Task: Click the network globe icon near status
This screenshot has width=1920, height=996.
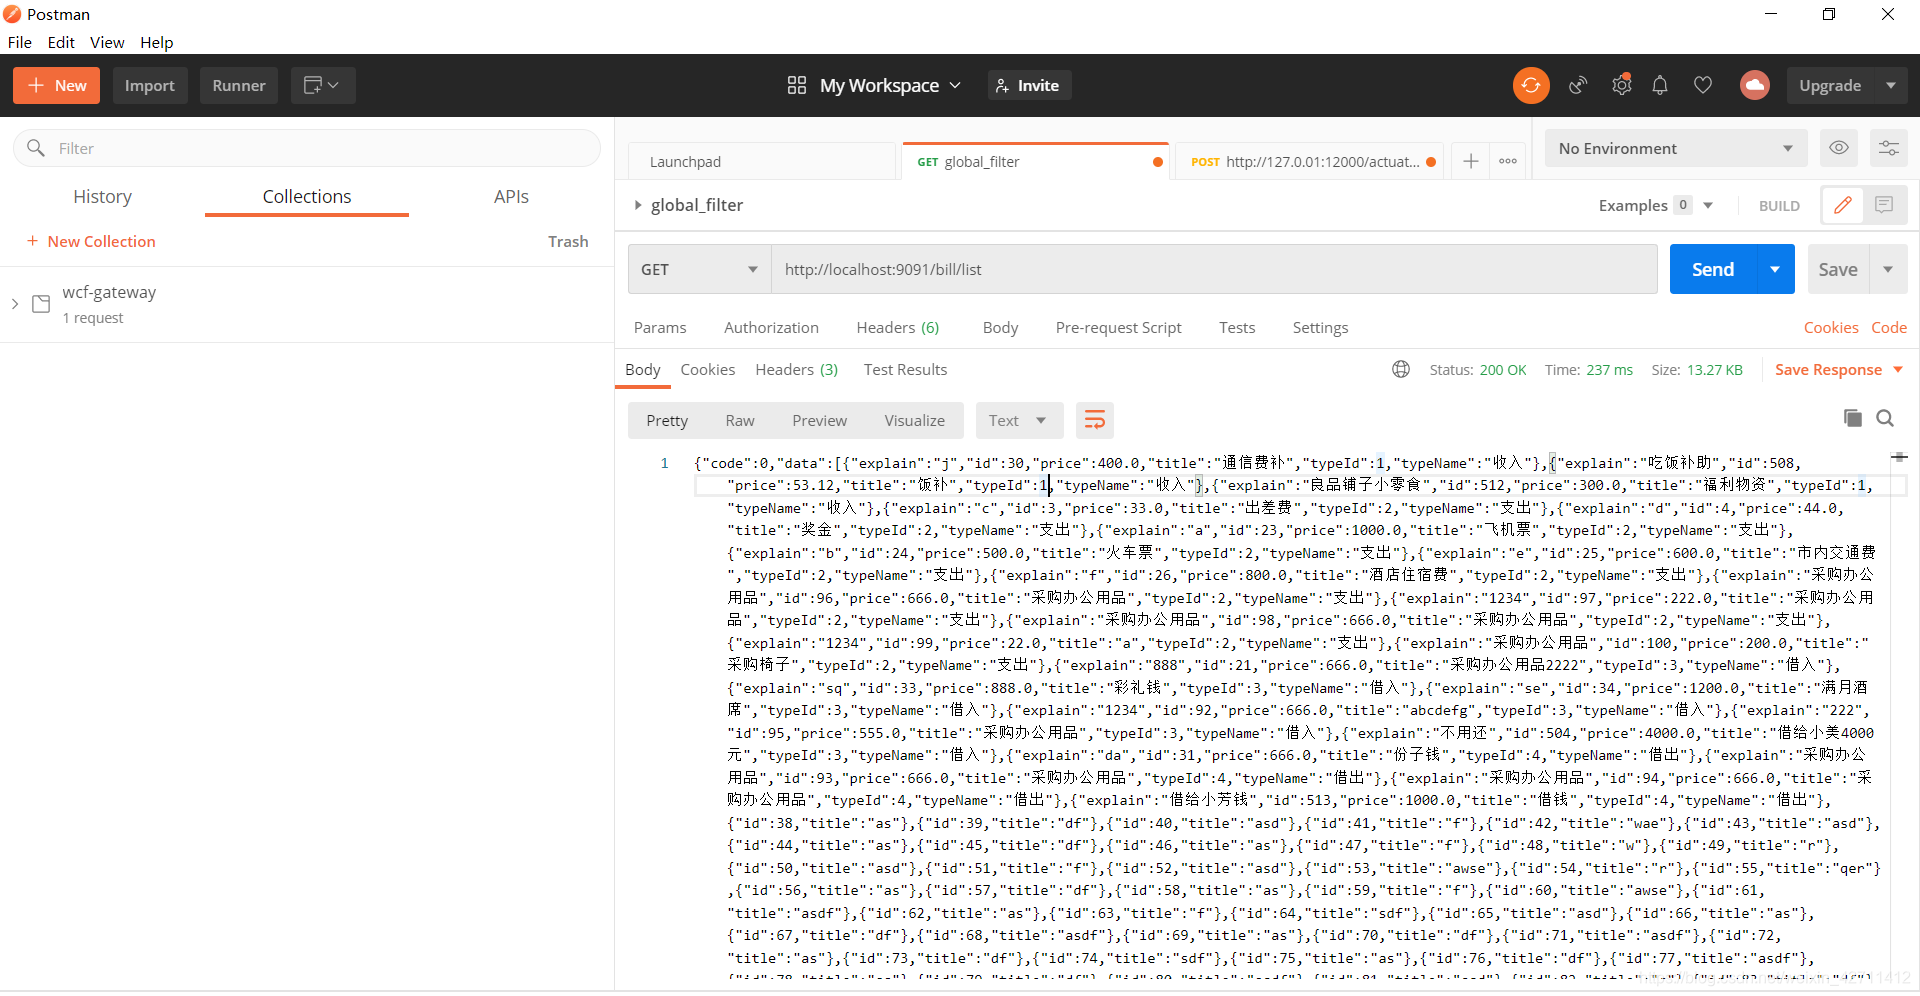Action: pos(1401,369)
